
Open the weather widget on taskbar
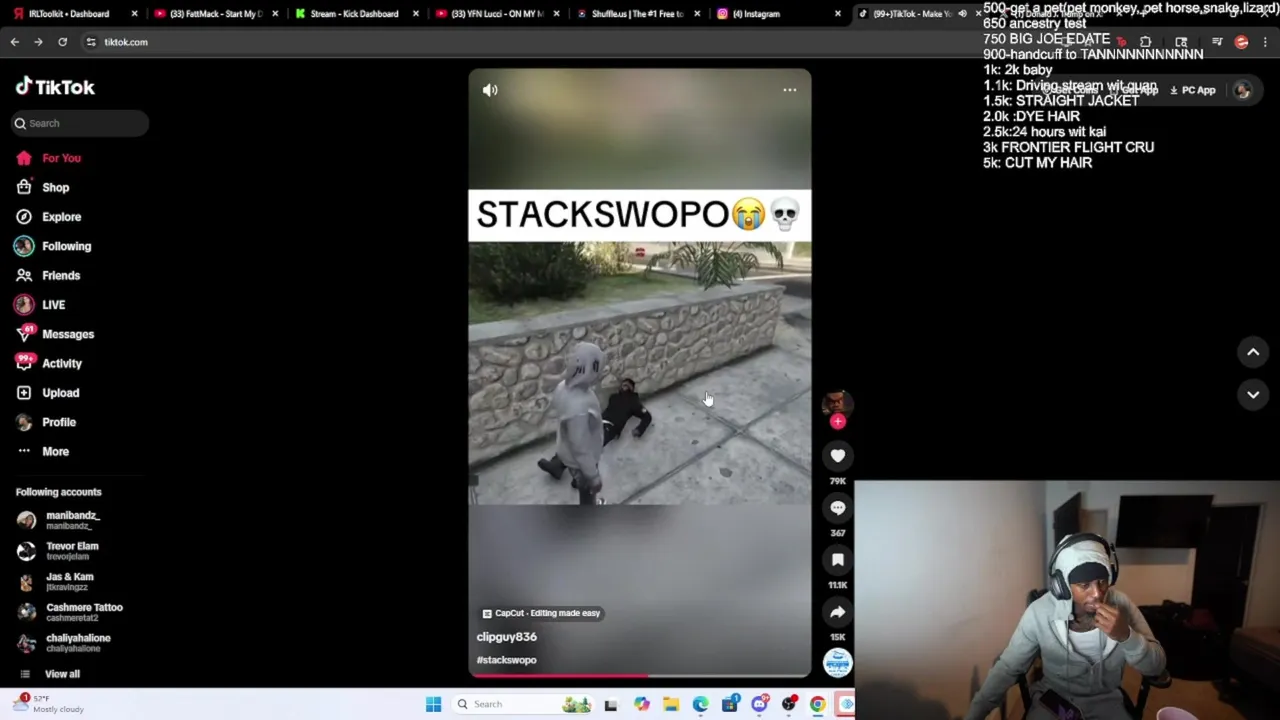click(48, 704)
